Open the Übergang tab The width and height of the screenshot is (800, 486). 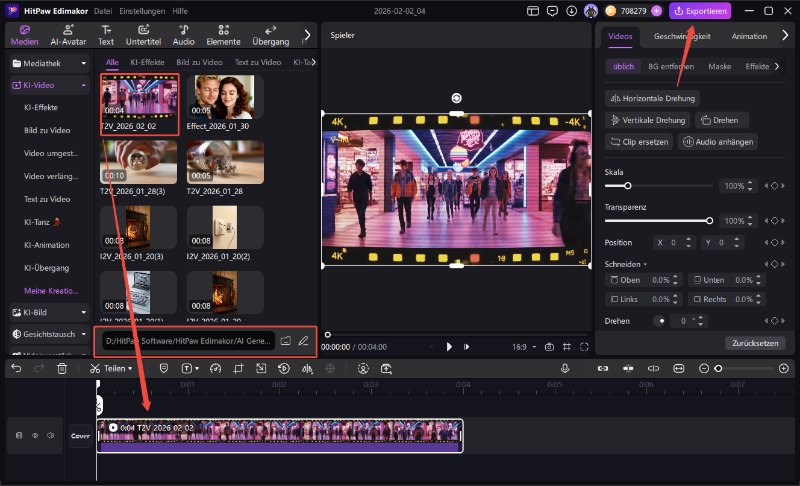[x=270, y=36]
